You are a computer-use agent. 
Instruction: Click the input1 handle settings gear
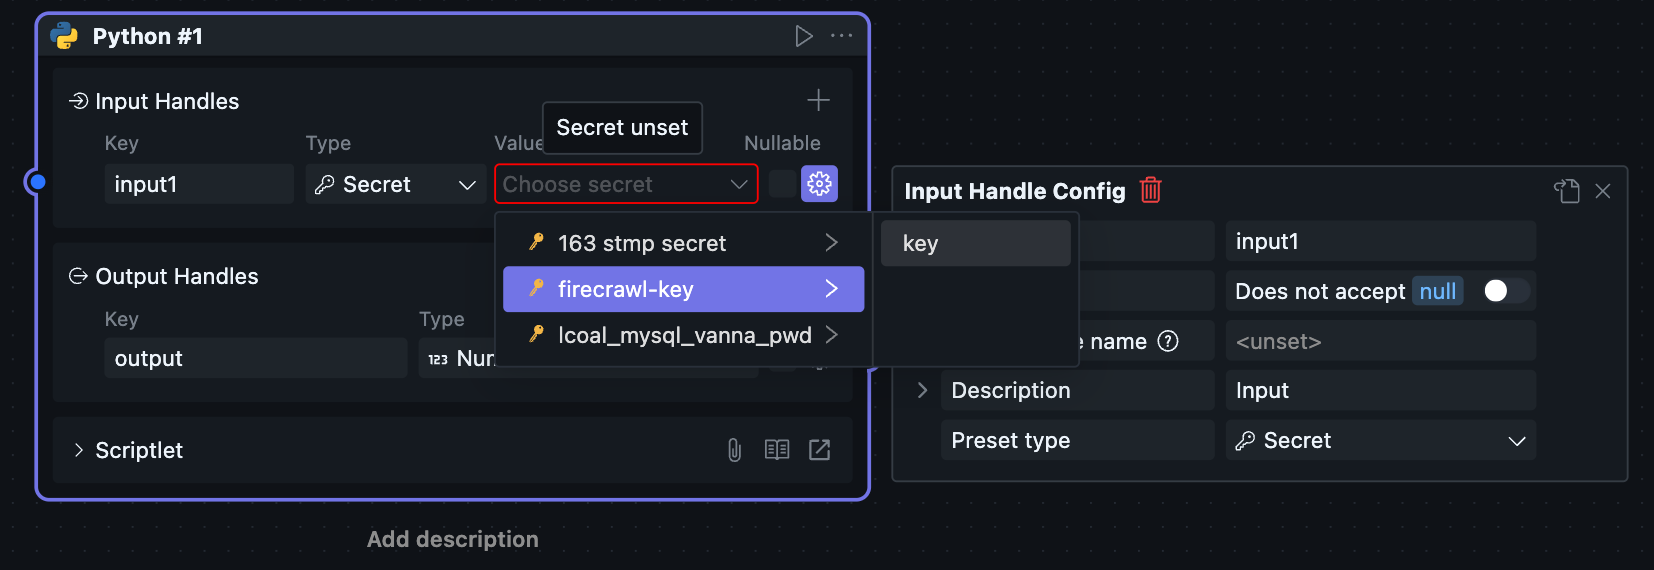click(x=819, y=184)
